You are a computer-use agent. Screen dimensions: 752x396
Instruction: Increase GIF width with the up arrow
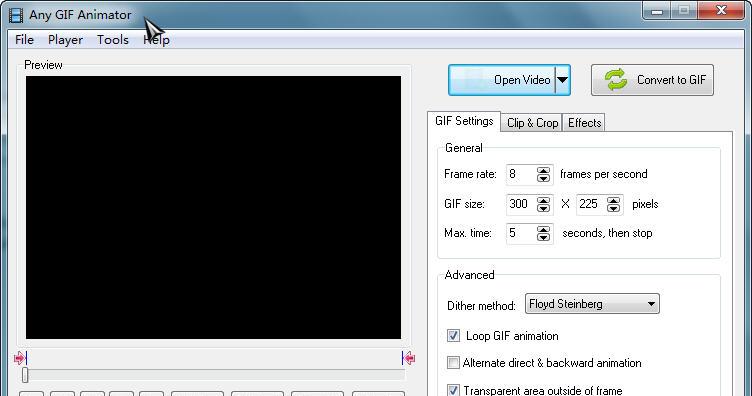point(543,200)
